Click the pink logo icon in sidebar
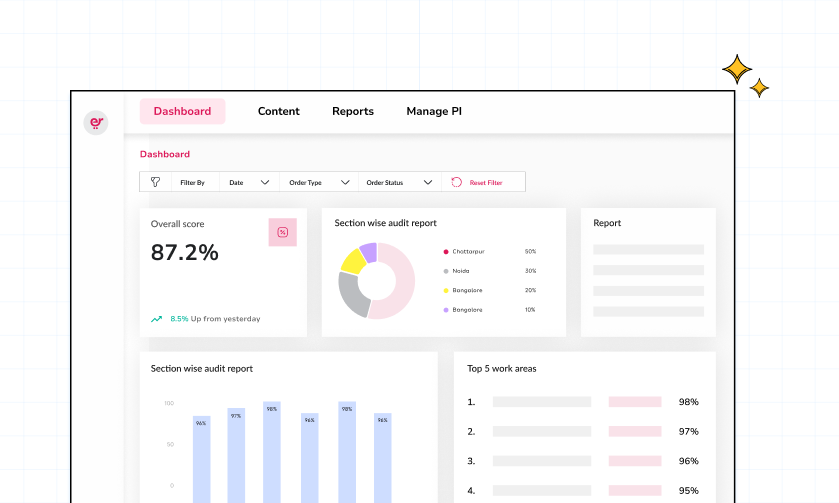 (x=96, y=123)
